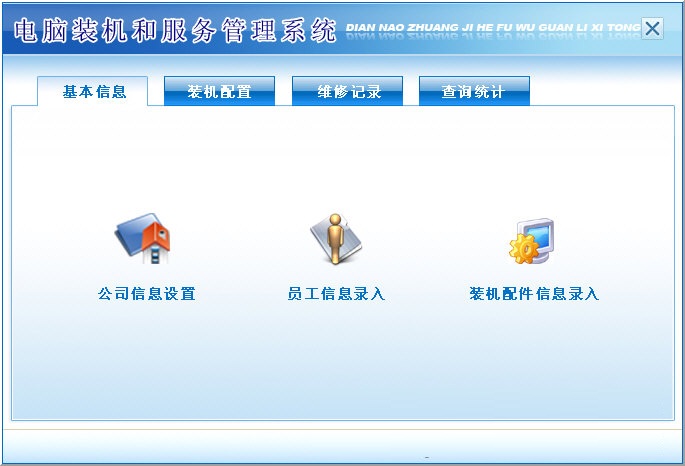This screenshot has width=685, height=466.
Task: Click the 员工信息录入 person icon
Action: click(x=336, y=239)
